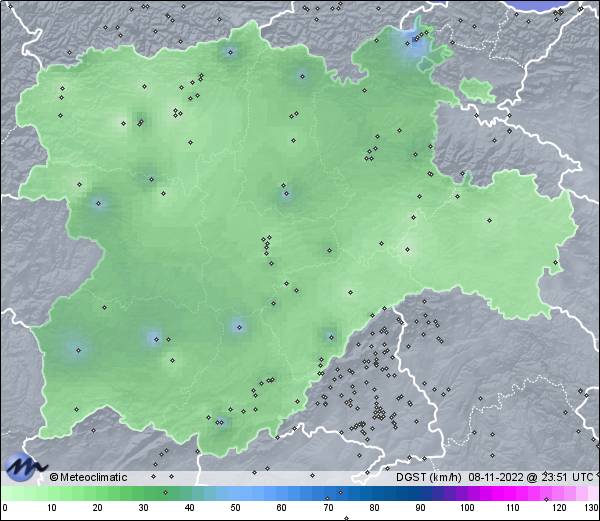This screenshot has height=521, width=600.
Task: Click the 20 scale label
Action: click(98, 508)
